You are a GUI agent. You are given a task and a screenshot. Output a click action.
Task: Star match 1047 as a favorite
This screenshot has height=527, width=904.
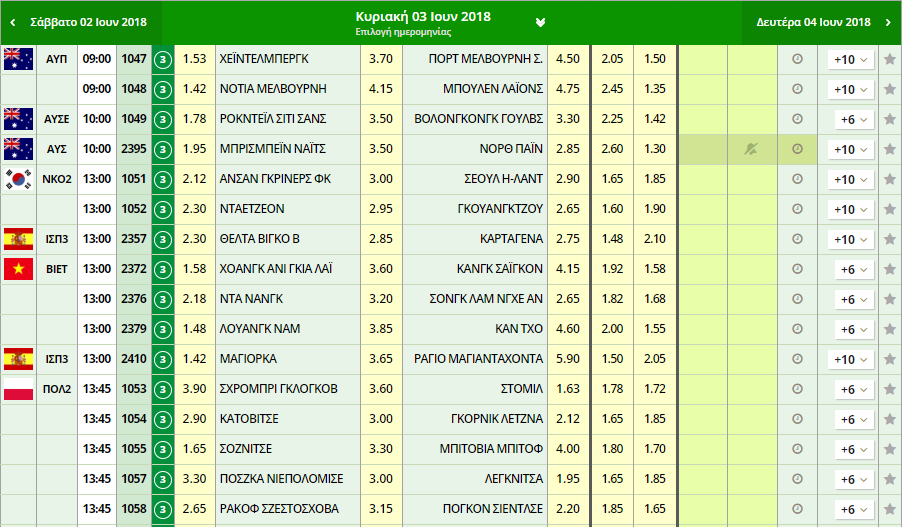[x=889, y=59]
